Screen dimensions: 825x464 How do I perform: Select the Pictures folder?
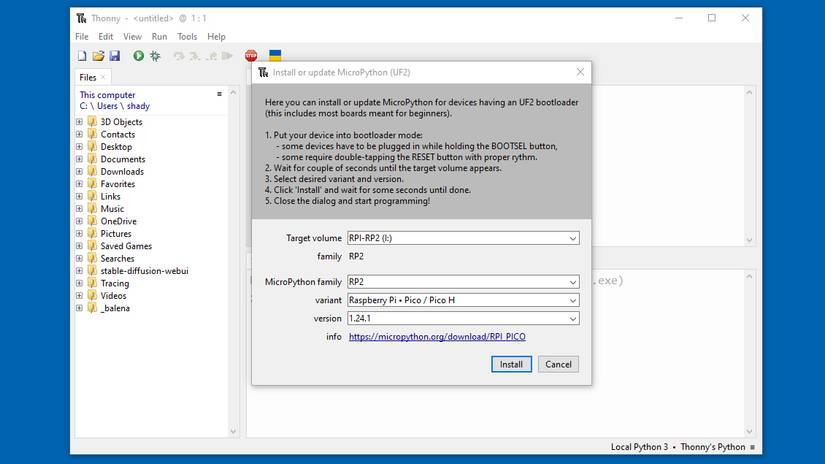(x=116, y=234)
